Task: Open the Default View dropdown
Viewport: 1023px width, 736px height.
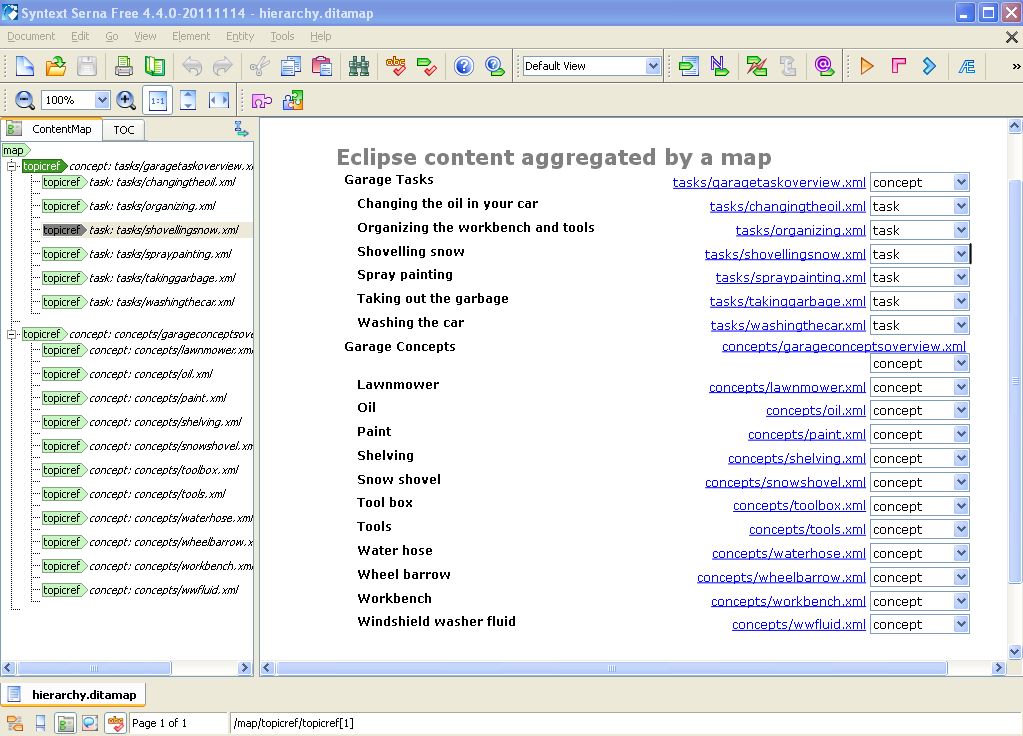Action: (653, 66)
